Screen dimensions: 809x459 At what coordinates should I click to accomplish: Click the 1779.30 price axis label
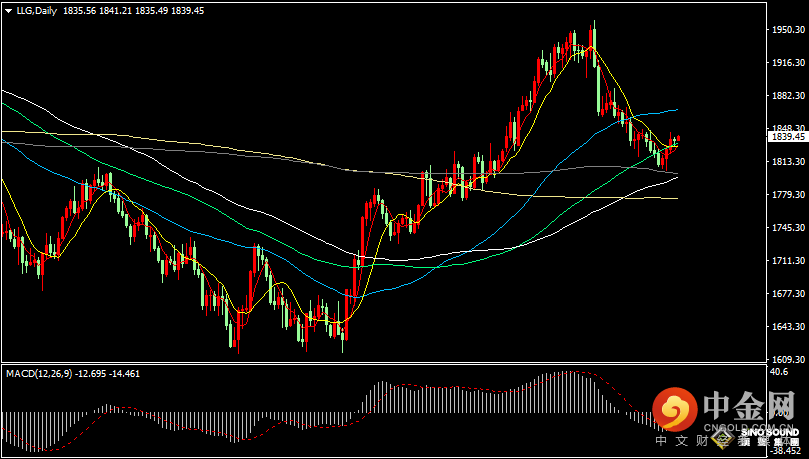click(788, 195)
